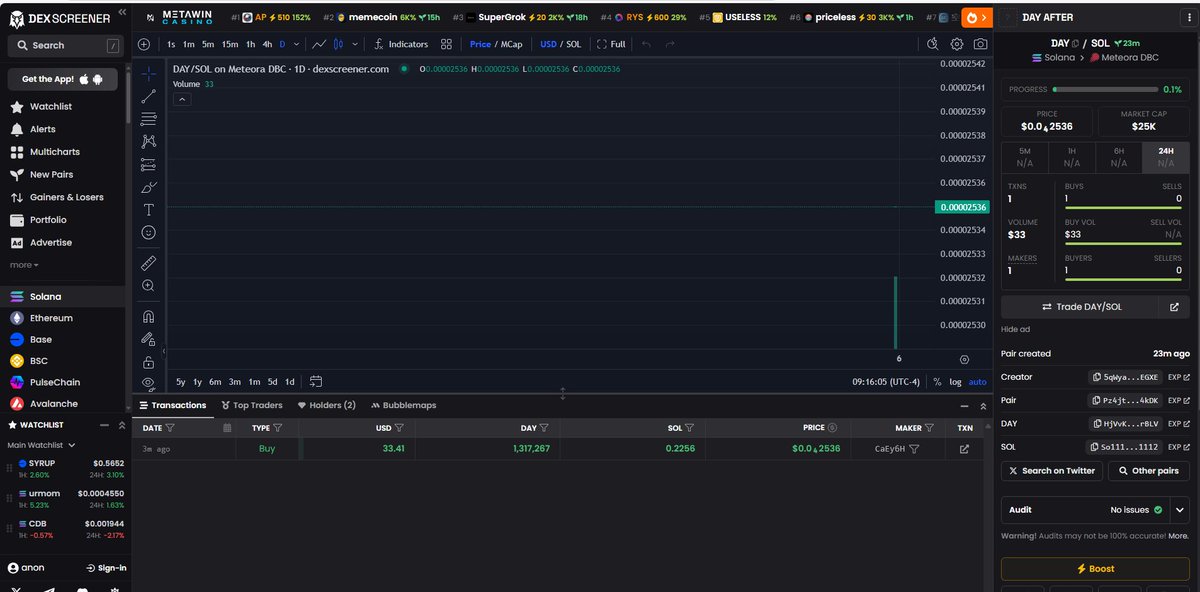Click the Search box in sidebar
The width and height of the screenshot is (1200, 592).
[x=65, y=45]
